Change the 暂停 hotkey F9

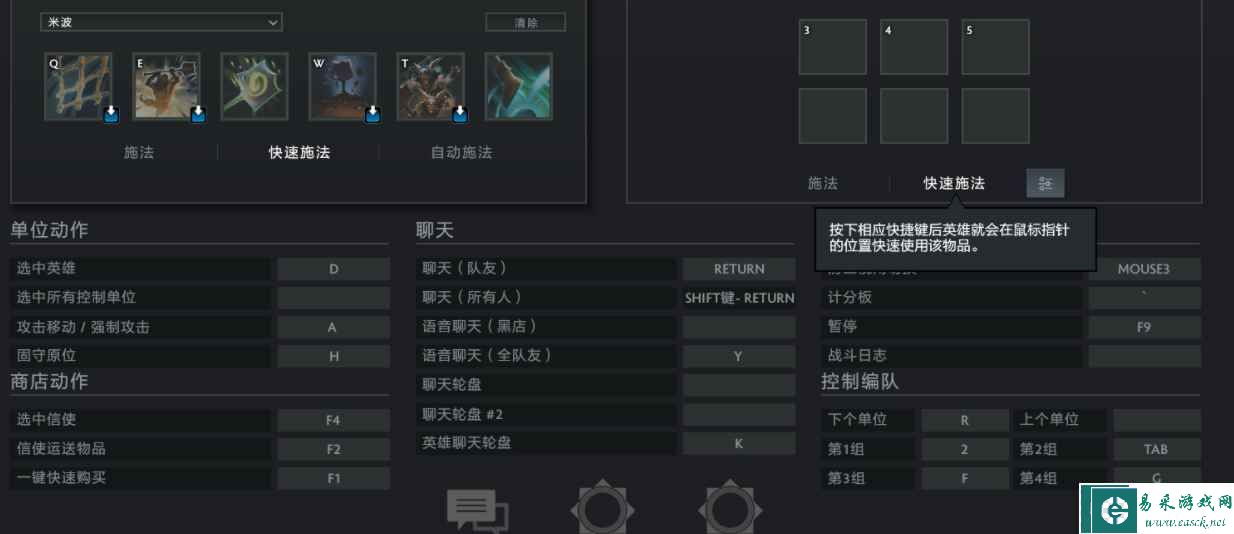(x=1144, y=327)
